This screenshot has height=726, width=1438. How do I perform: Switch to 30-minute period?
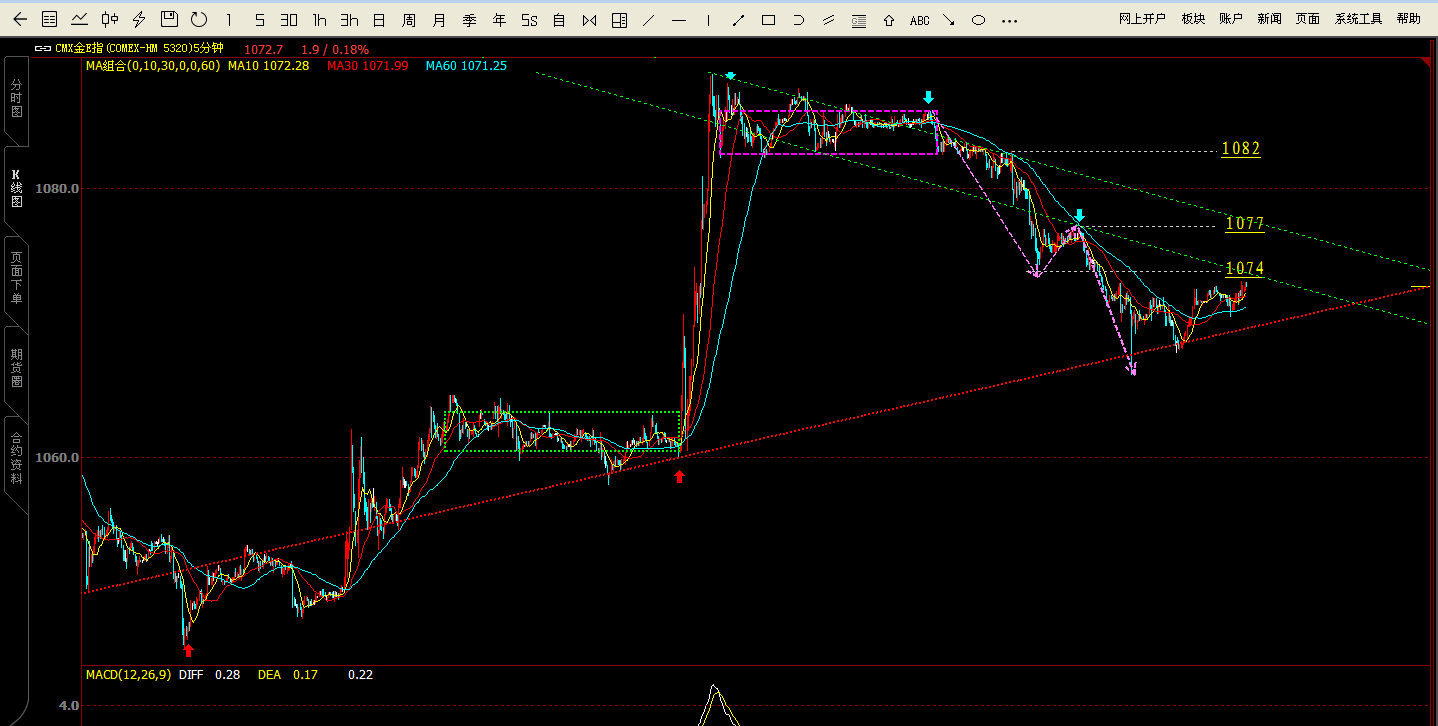pos(289,19)
